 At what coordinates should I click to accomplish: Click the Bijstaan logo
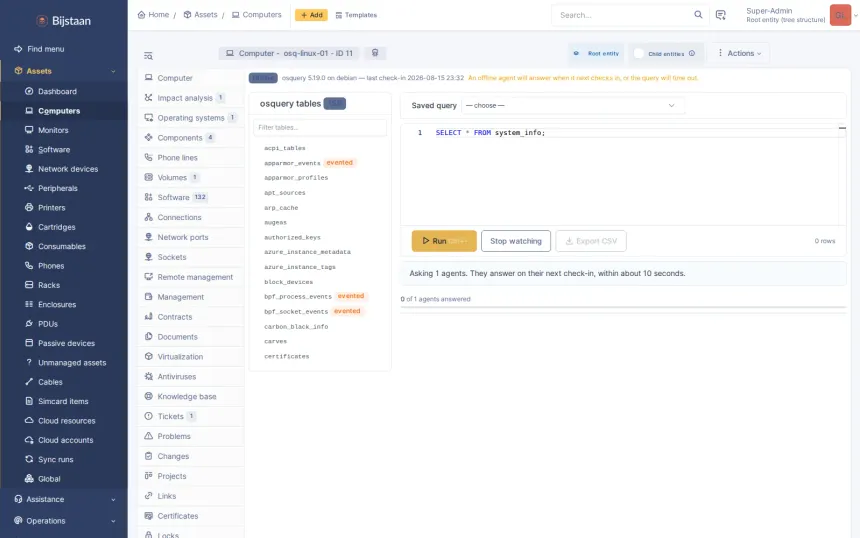click(64, 21)
